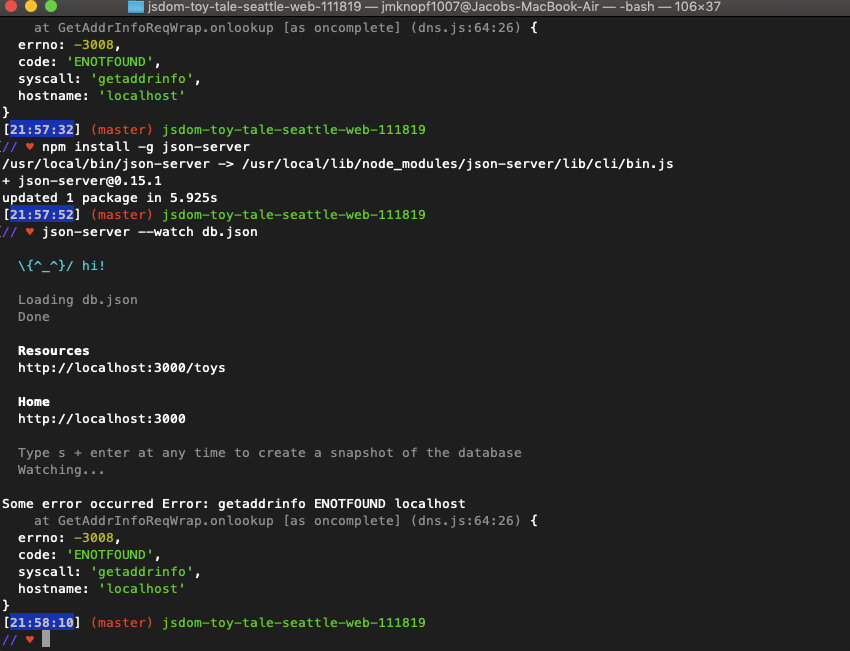Click the bottom 'errno: -3008' line

click(69, 538)
